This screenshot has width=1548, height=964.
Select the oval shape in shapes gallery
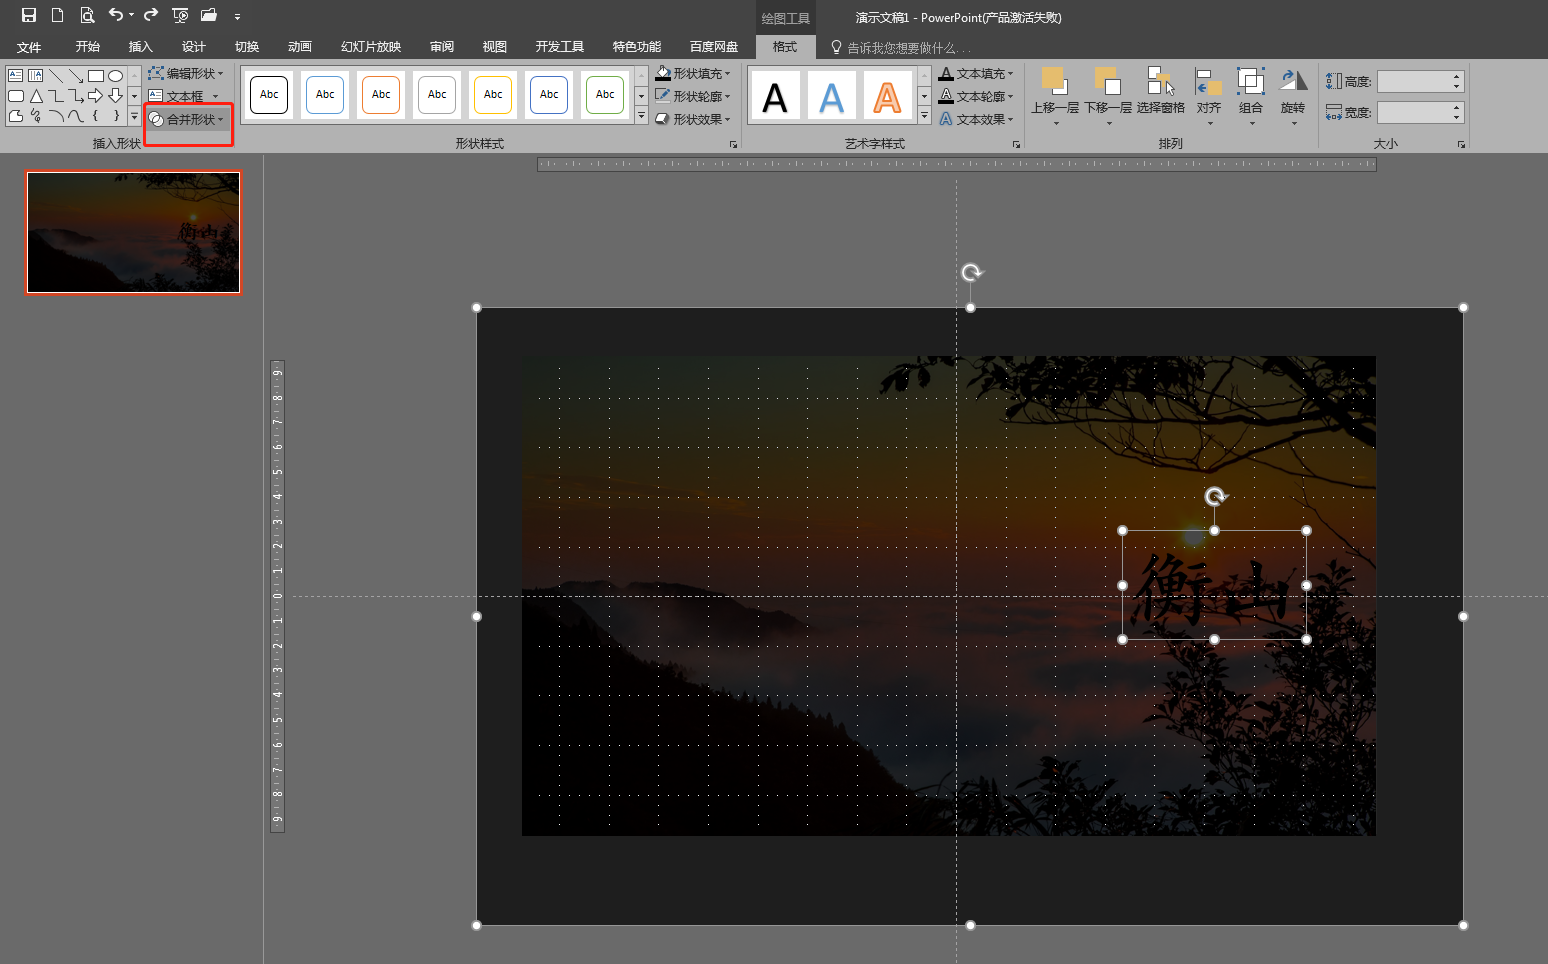pyautogui.click(x=116, y=76)
